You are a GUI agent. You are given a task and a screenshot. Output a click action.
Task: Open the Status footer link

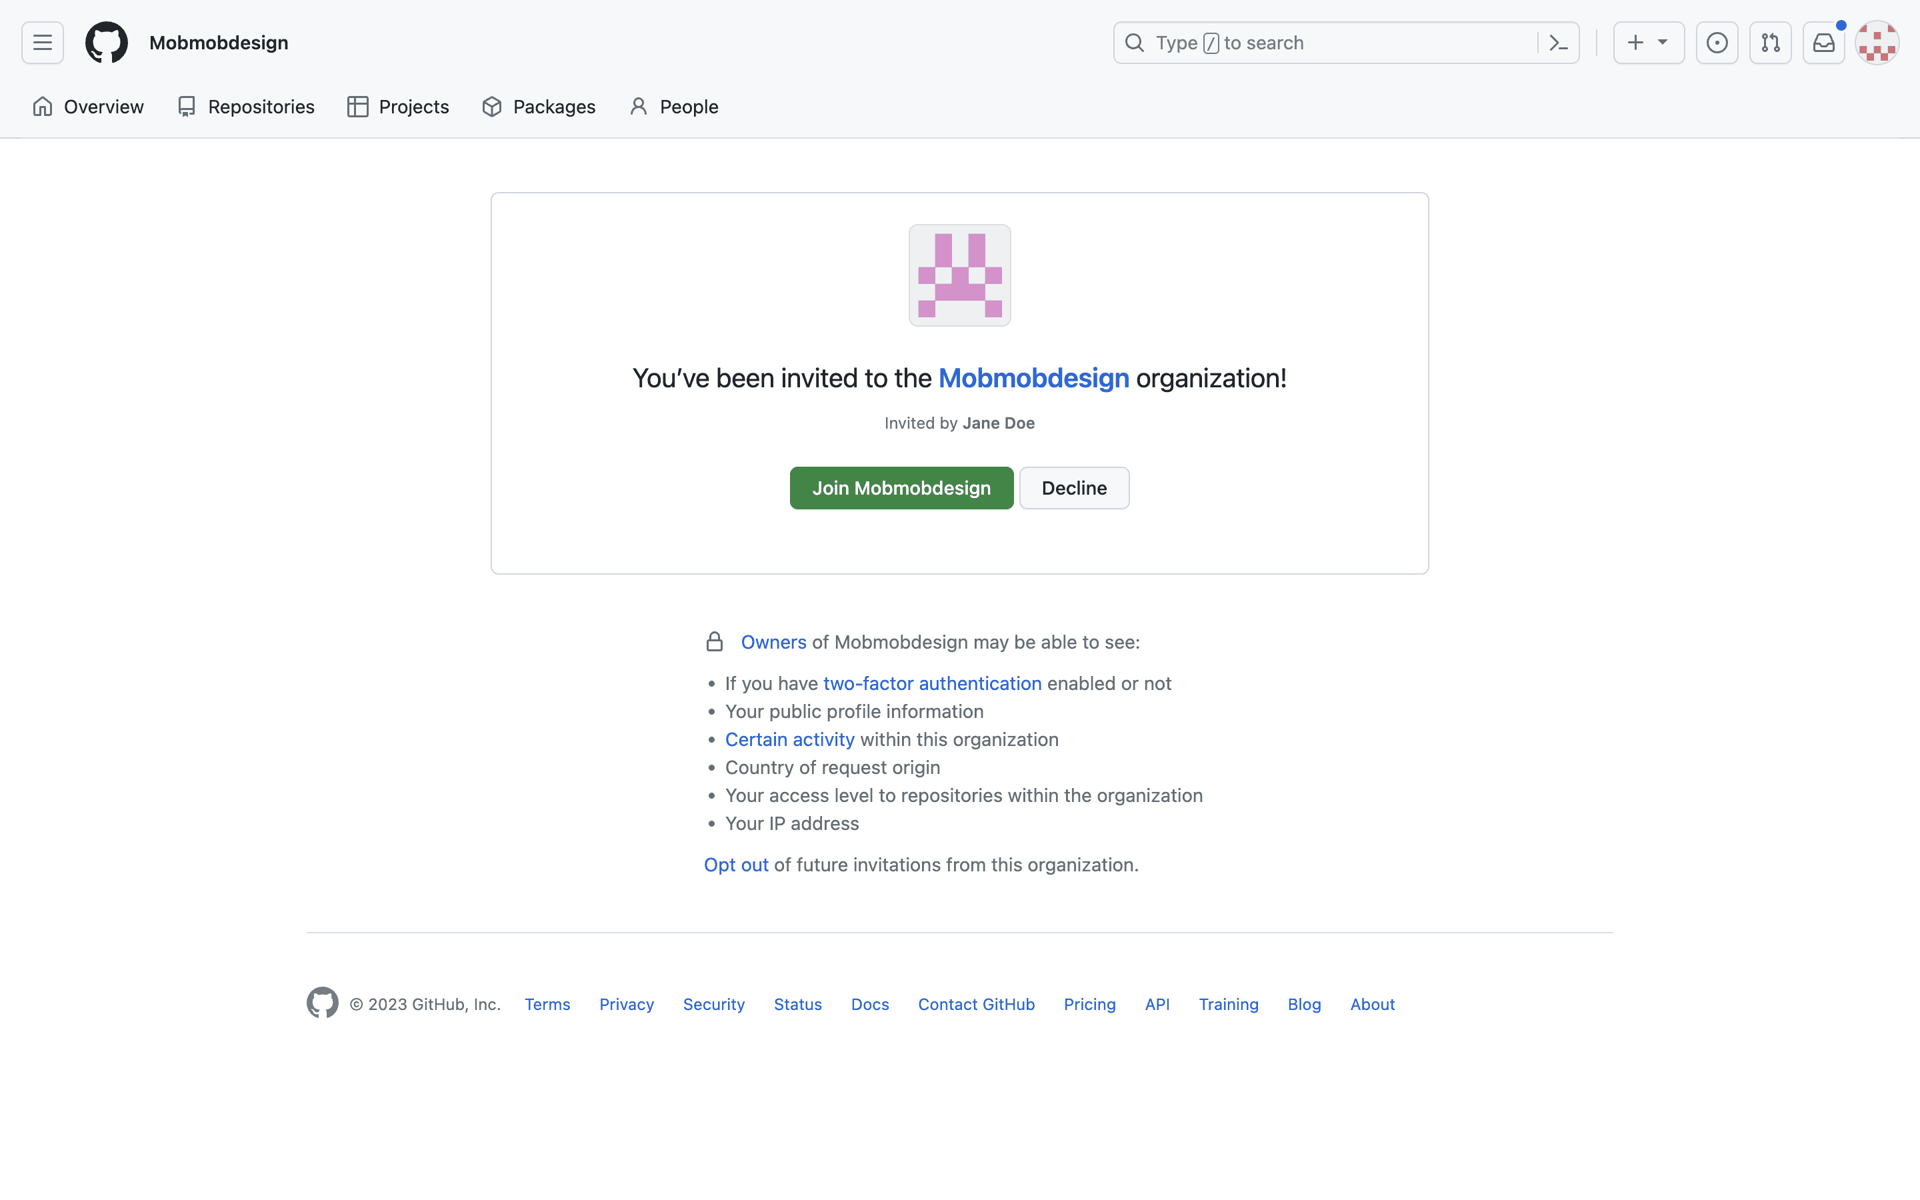[798, 1004]
